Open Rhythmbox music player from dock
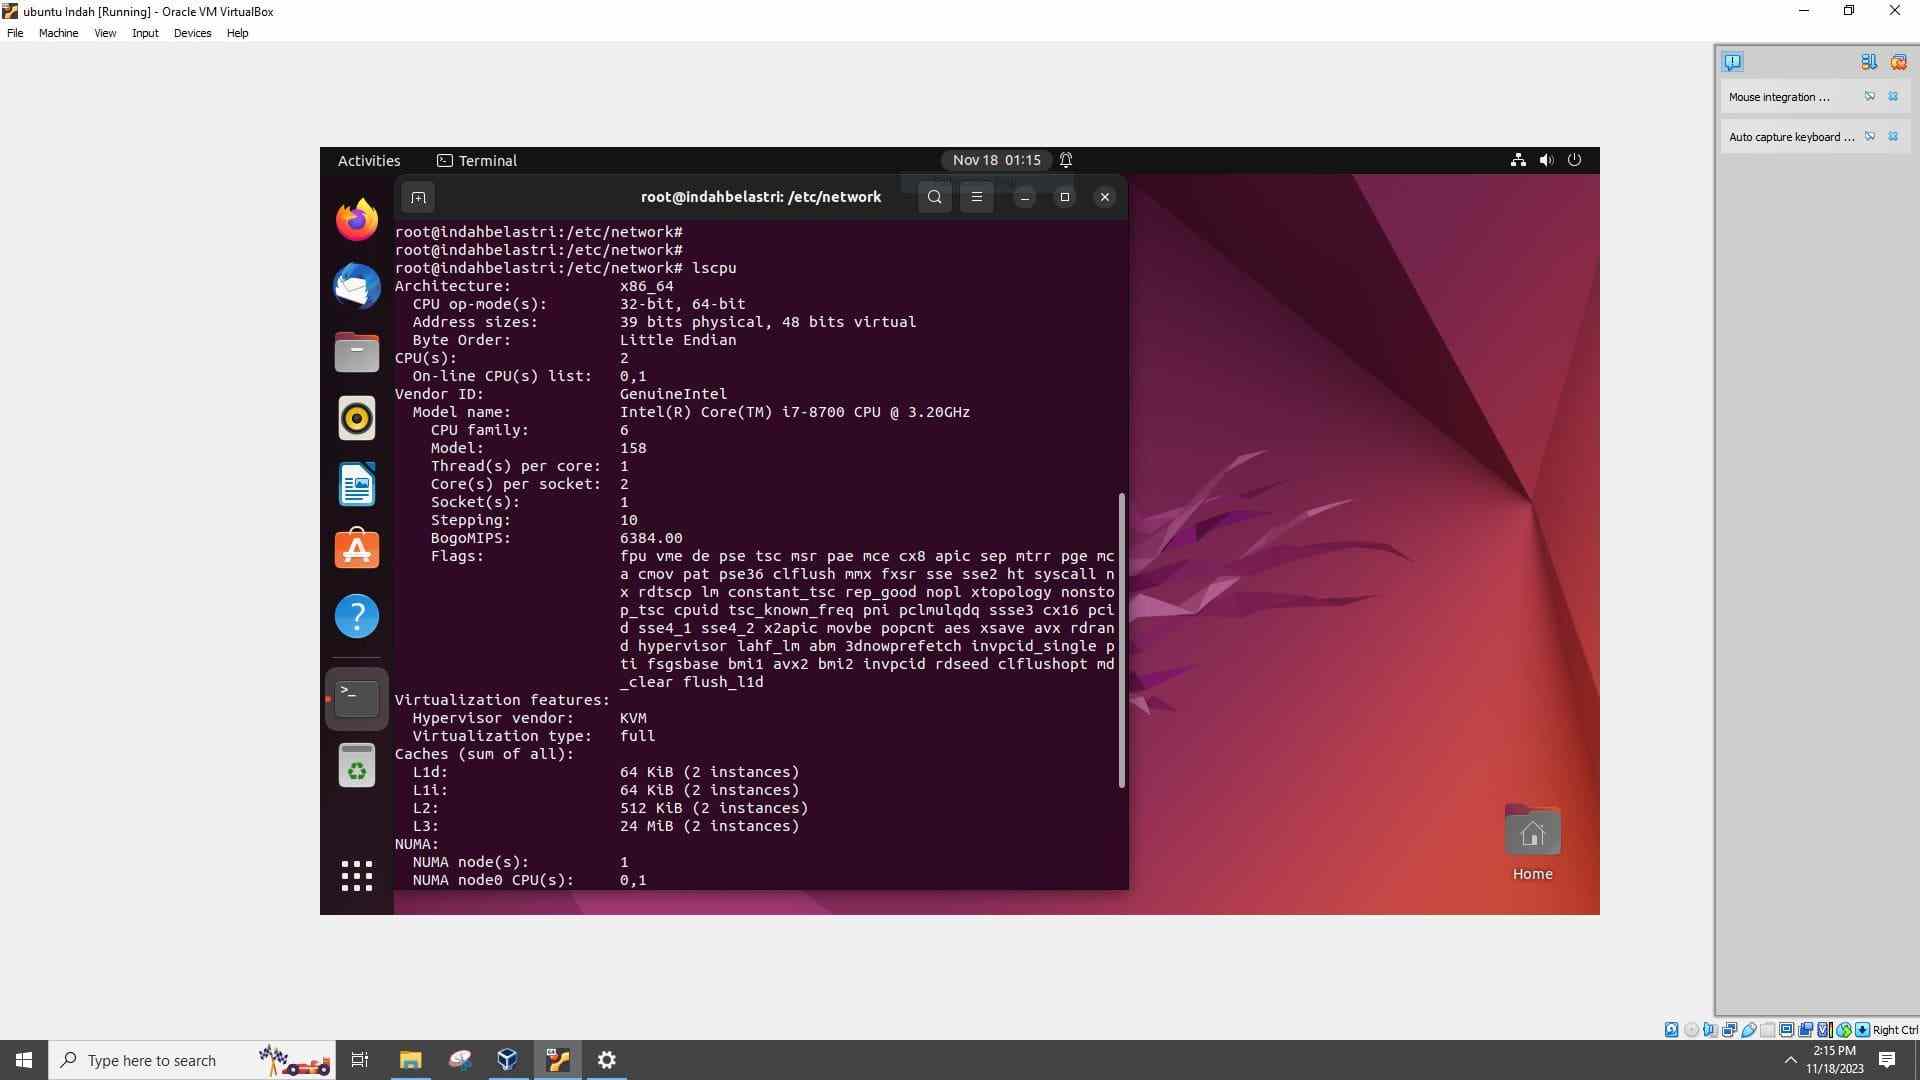The image size is (1920, 1080). tap(357, 418)
